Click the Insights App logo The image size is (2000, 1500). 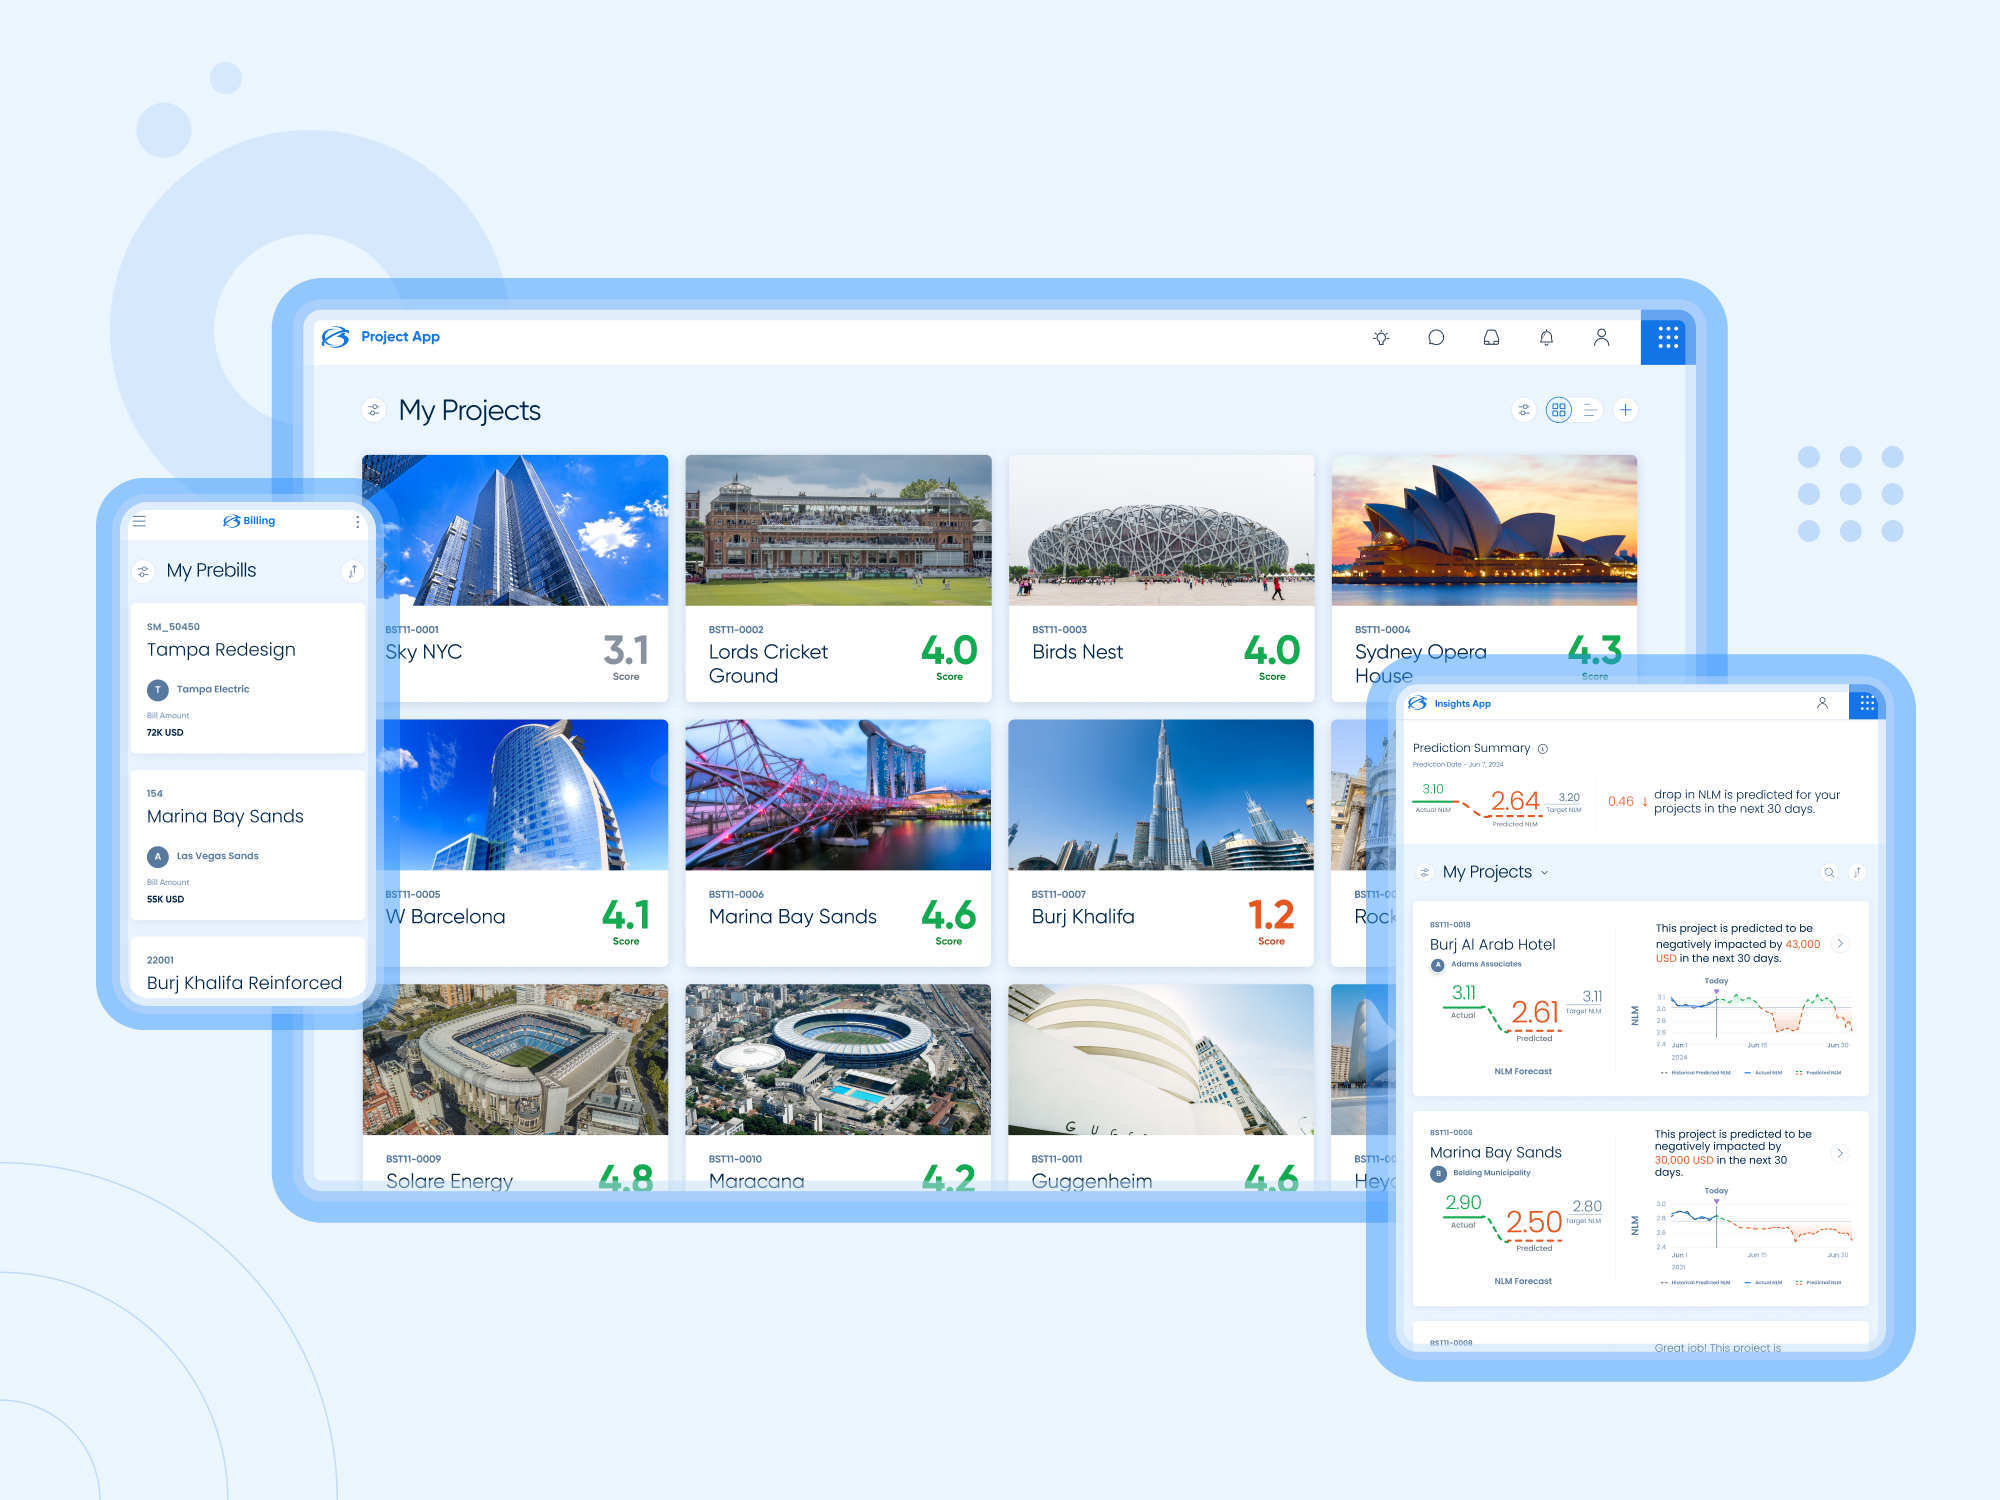point(1417,703)
